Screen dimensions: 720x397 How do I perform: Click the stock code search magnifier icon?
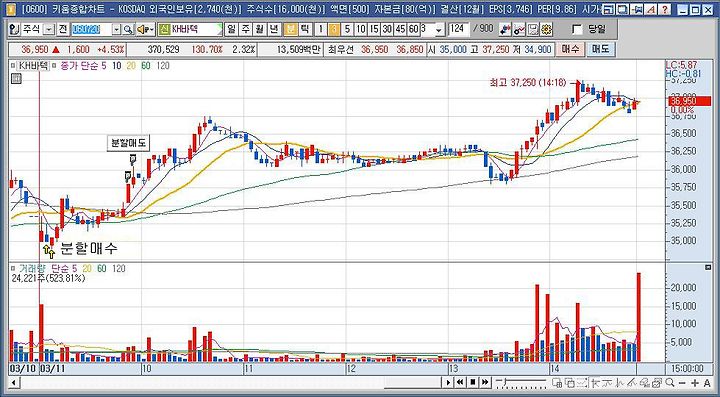[x=129, y=29]
